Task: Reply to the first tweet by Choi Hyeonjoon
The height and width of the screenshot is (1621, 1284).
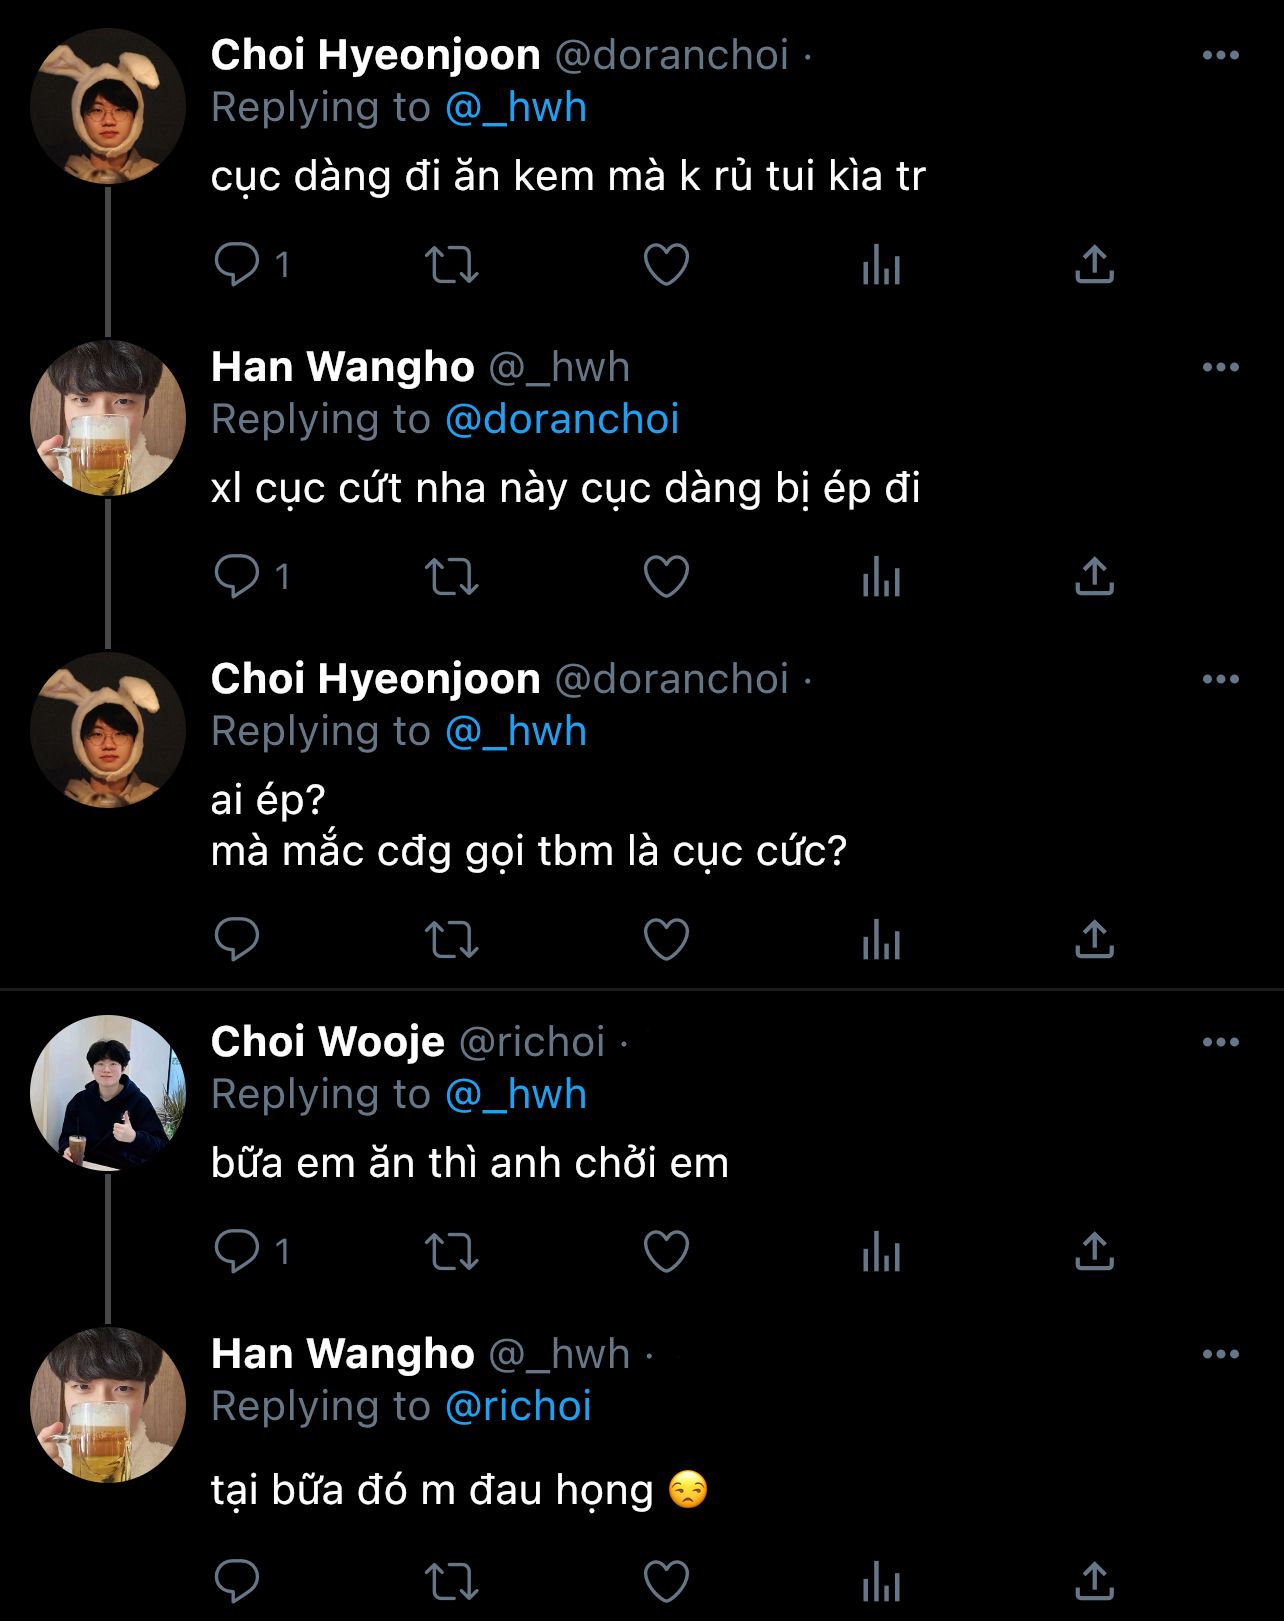Action: (x=237, y=265)
